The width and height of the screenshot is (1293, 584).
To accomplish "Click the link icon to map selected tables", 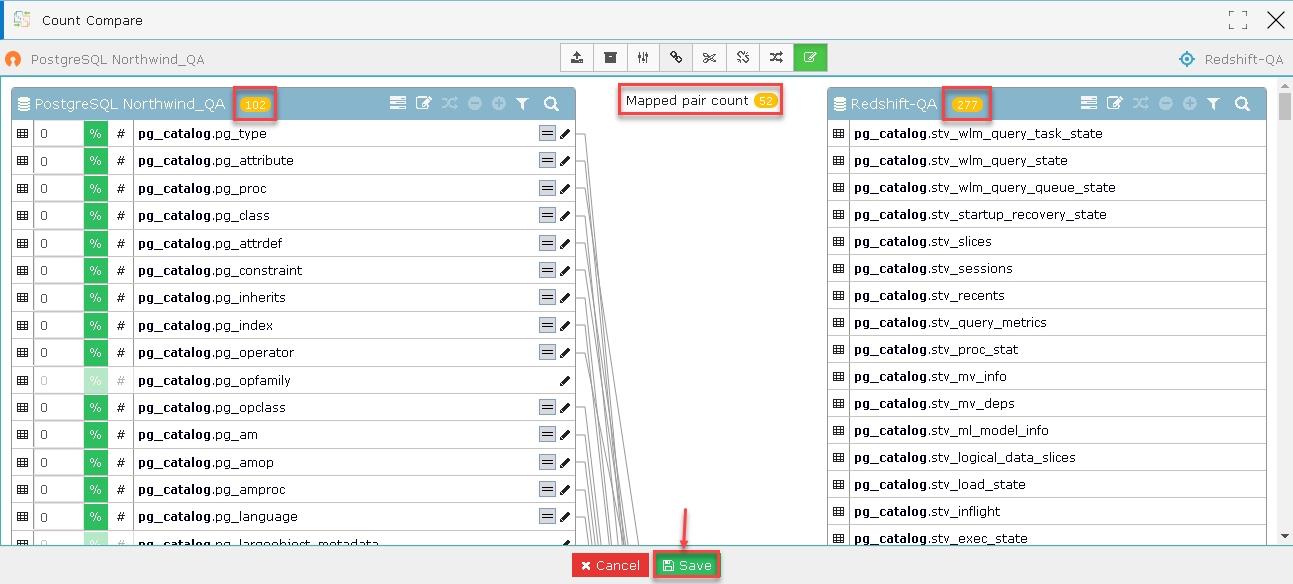I will (x=677, y=57).
